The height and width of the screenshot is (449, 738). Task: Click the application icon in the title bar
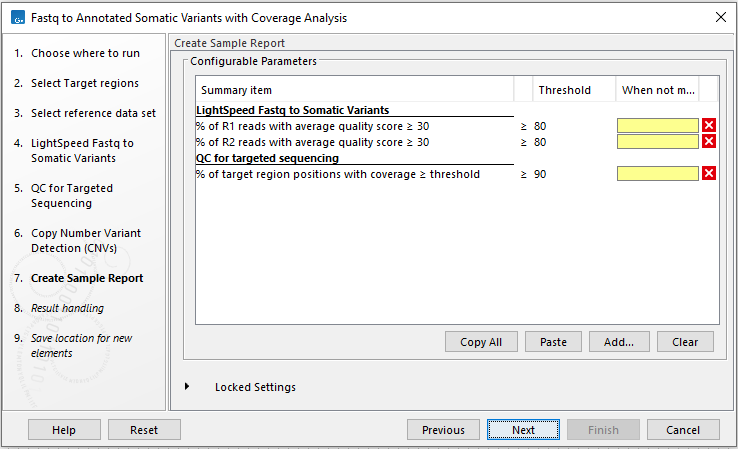pyautogui.click(x=17, y=18)
